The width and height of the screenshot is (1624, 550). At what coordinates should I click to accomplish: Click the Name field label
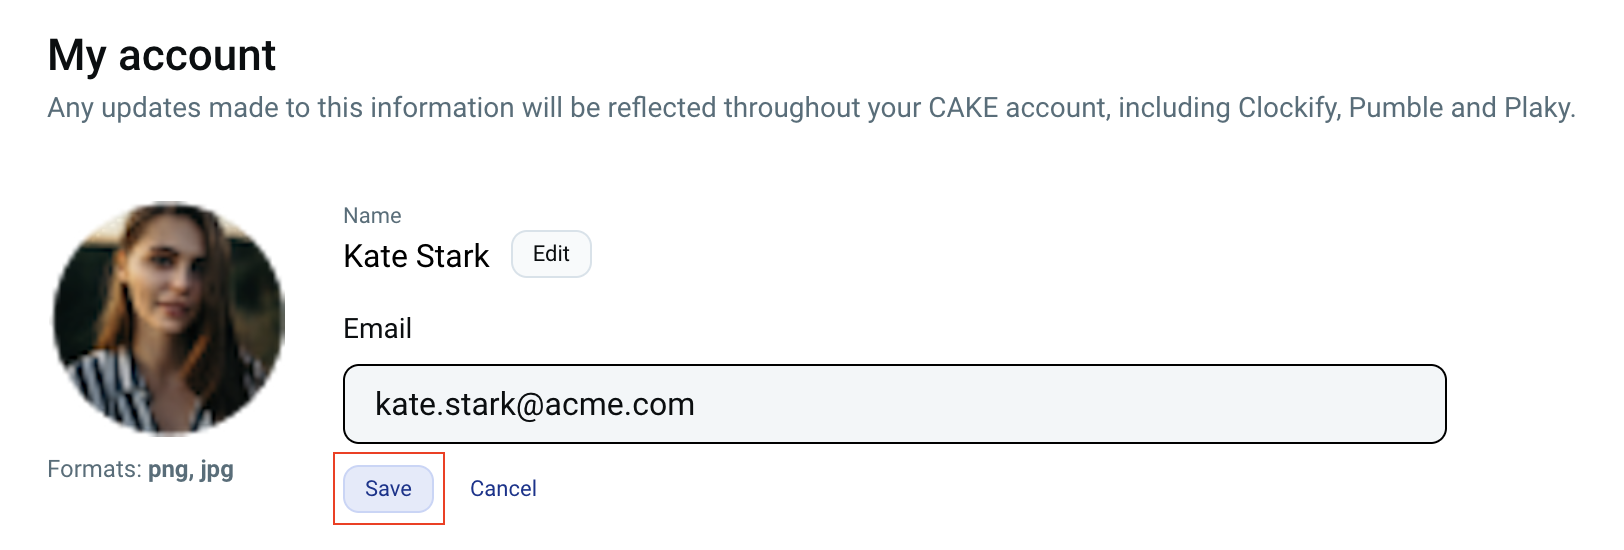click(372, 216)
